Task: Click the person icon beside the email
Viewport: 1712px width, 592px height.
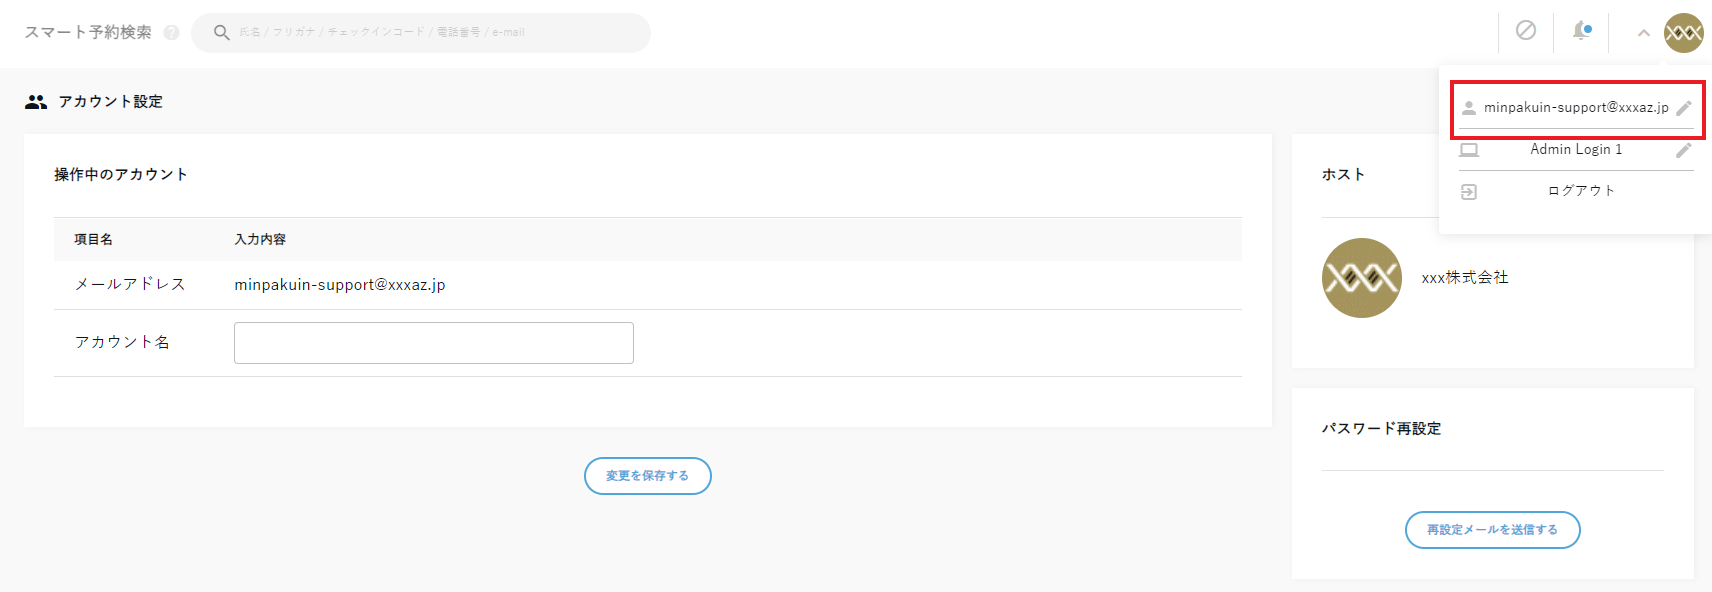Action: 1468,108
